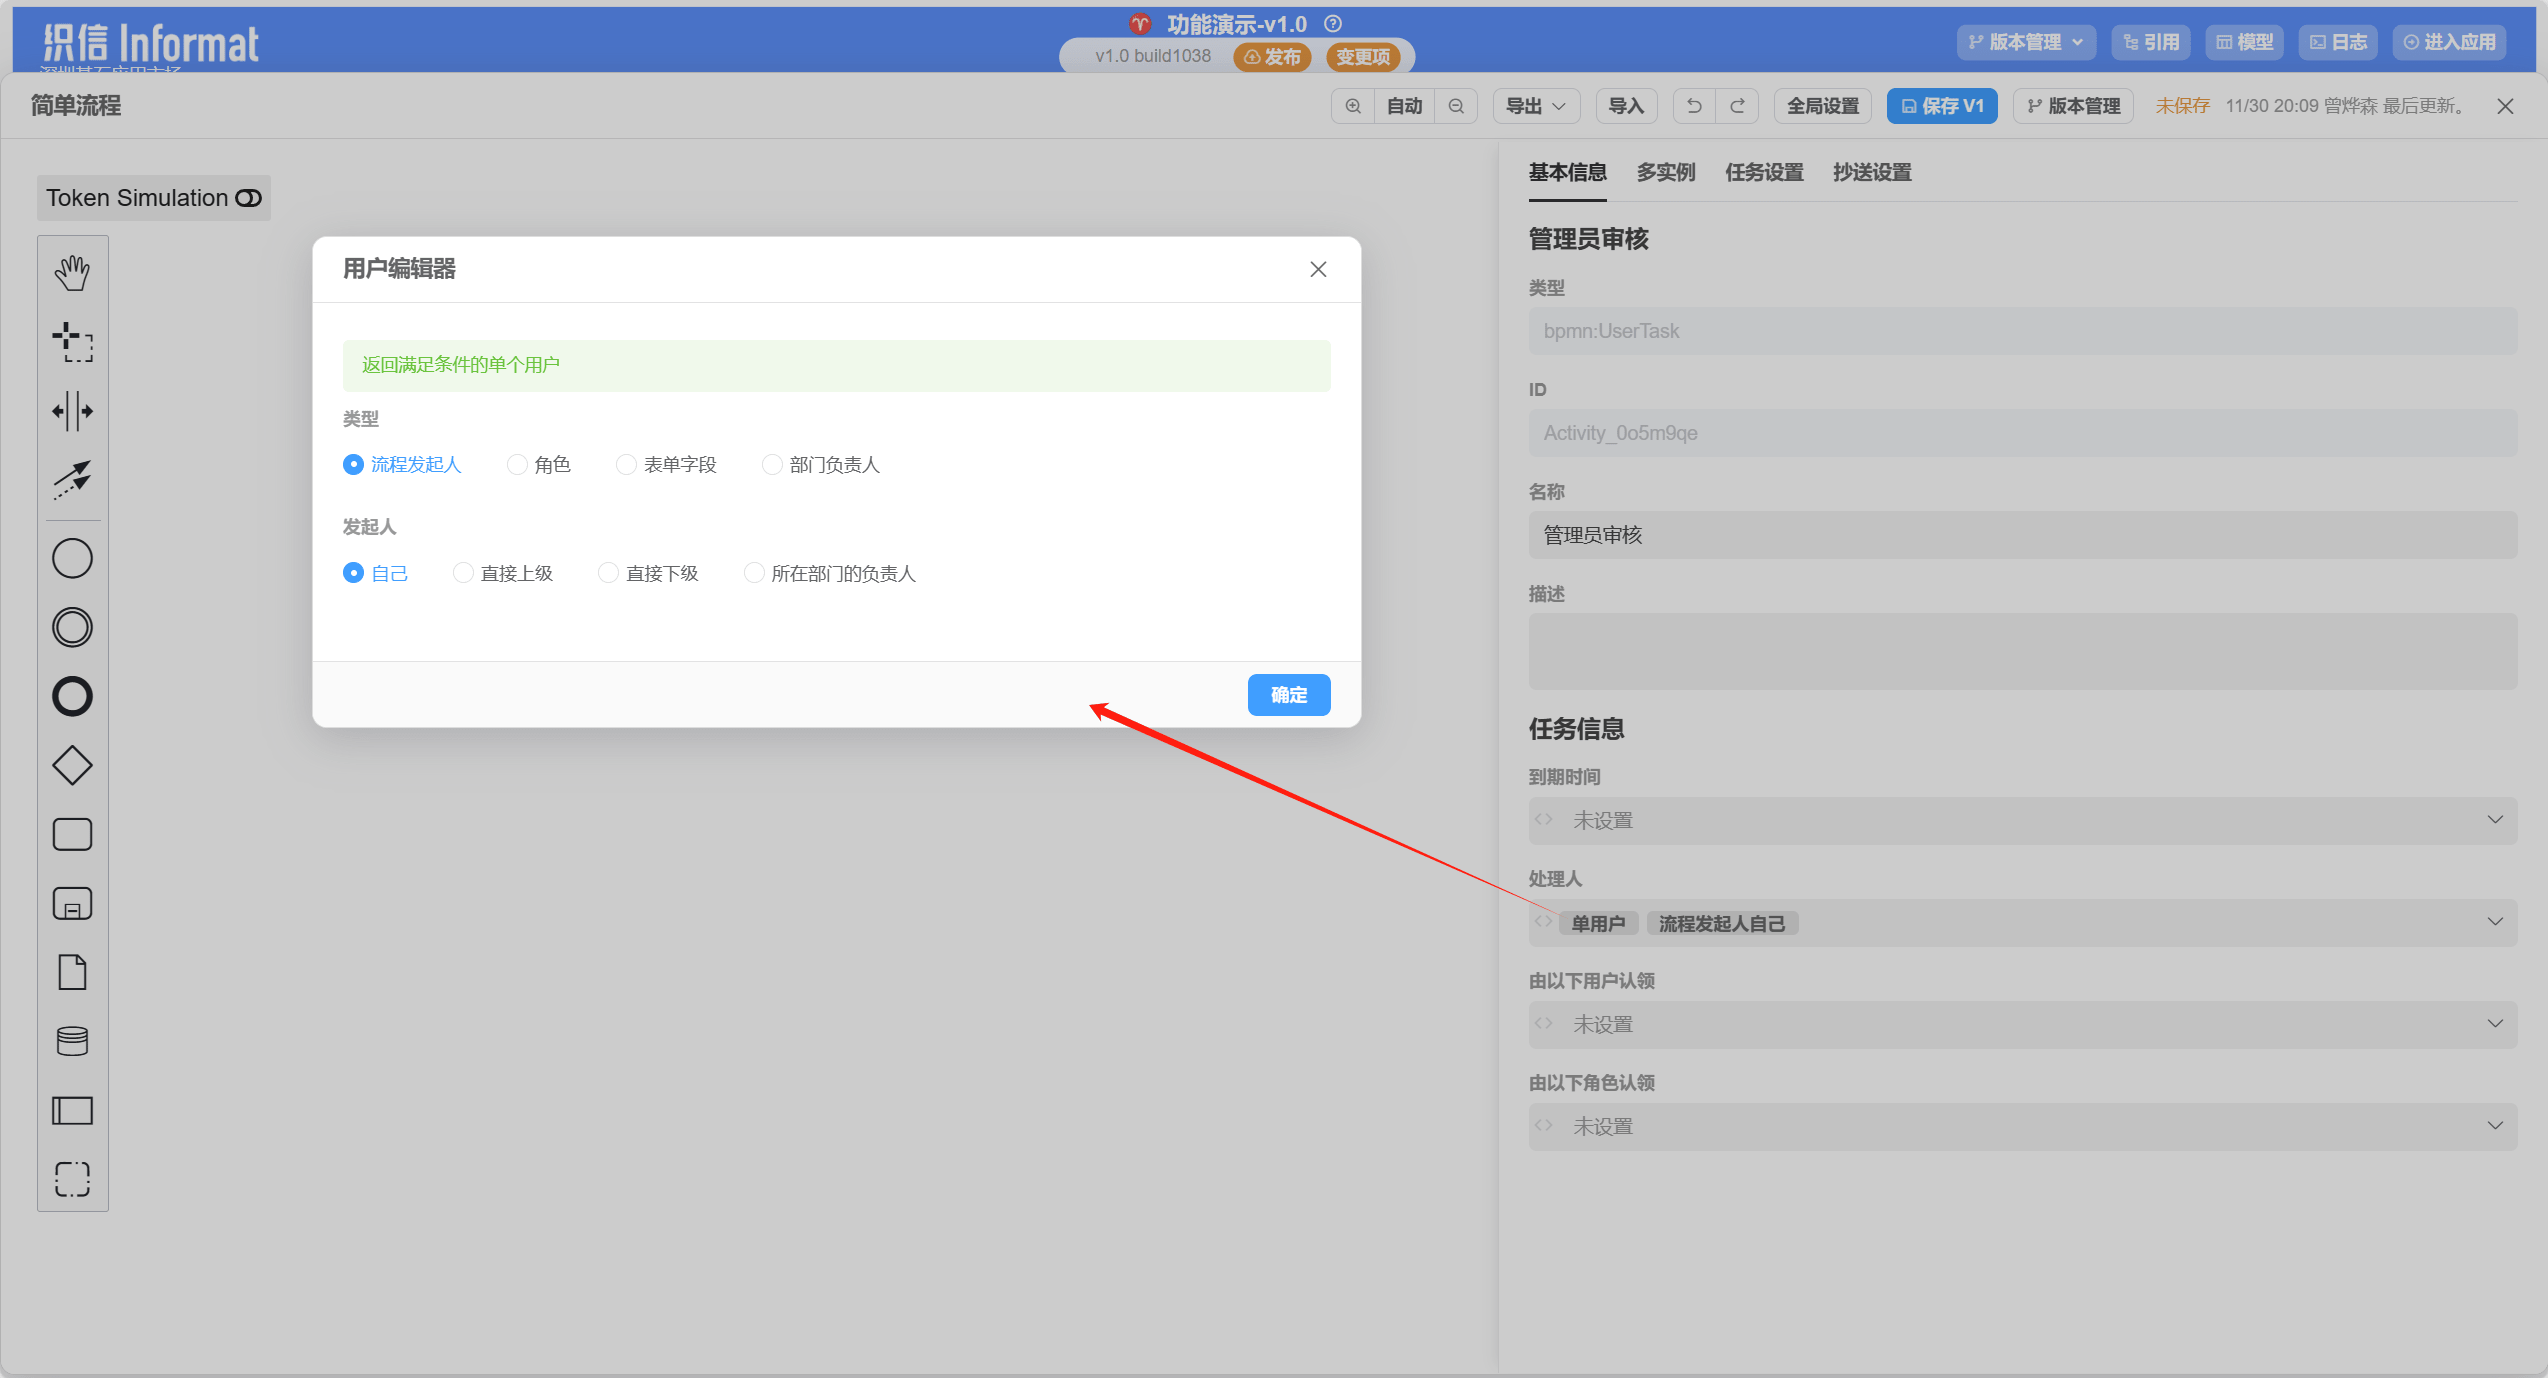Toggle the Token Simulation switch
Viewport: 2548px width, 1378px height.
point(248,198)
